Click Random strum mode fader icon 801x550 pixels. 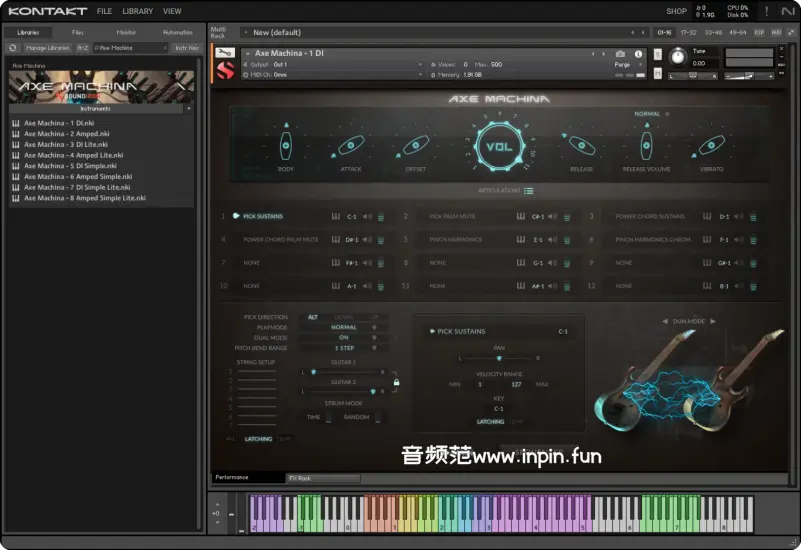tap(378, 417)
